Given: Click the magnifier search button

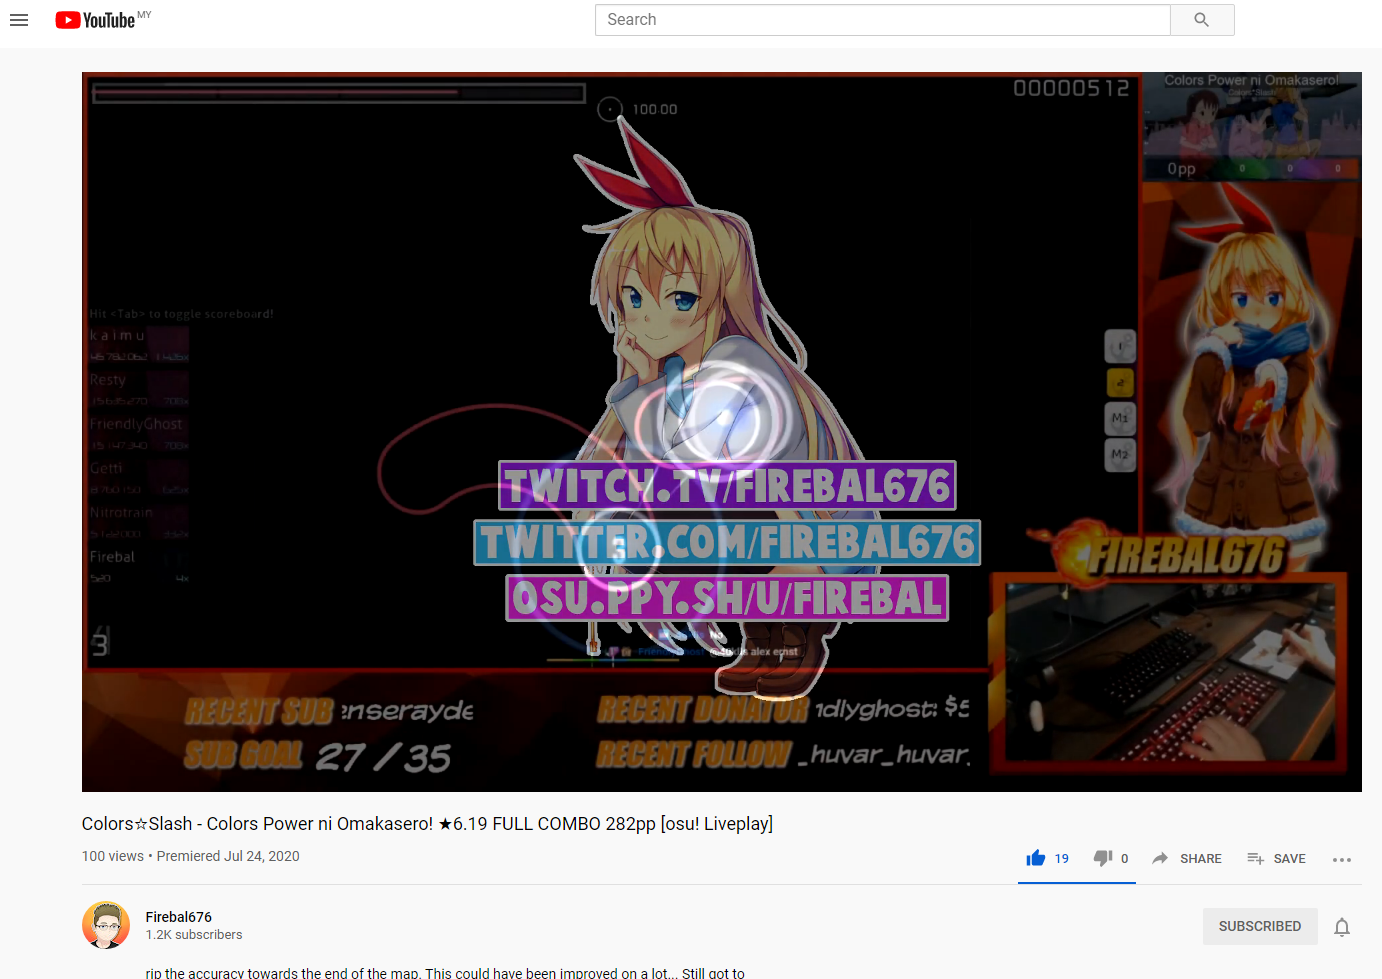Looking at the screenshot, I should [x=1202, y=20].
